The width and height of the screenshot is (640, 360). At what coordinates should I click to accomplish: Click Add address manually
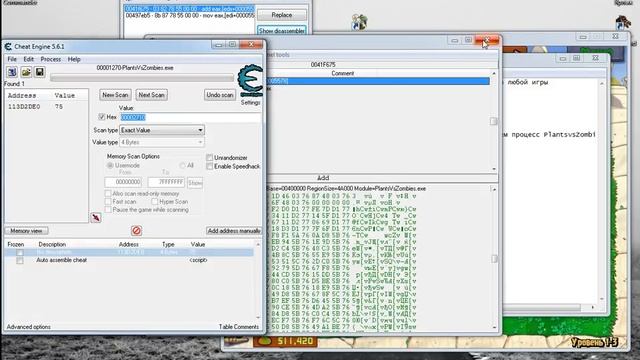pyautogui.click(x=234, y=231)
